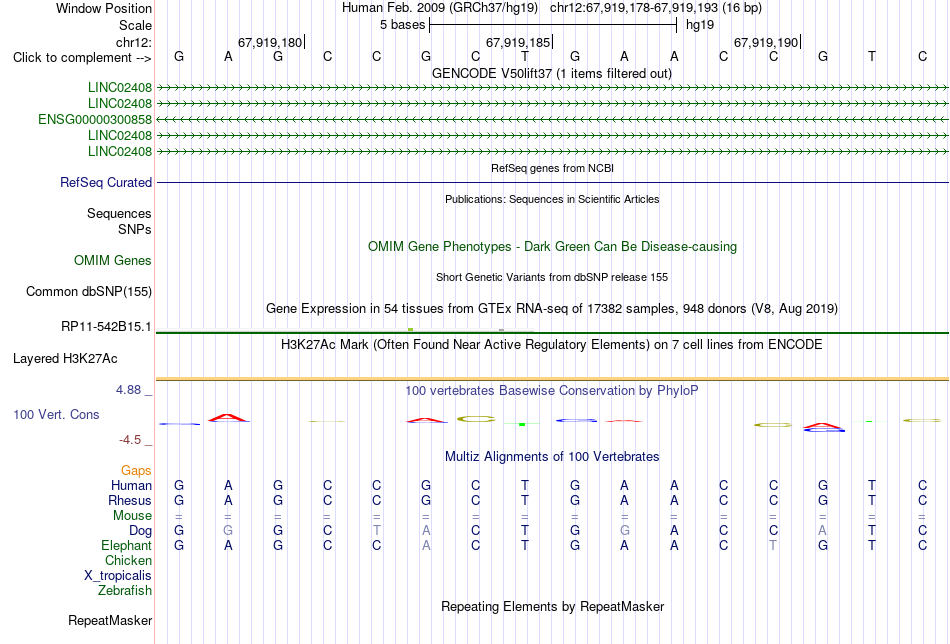The image size is (950, 644).
Task: Click the 'Common dbSNP(155)' label
Action: click(89, 291)
